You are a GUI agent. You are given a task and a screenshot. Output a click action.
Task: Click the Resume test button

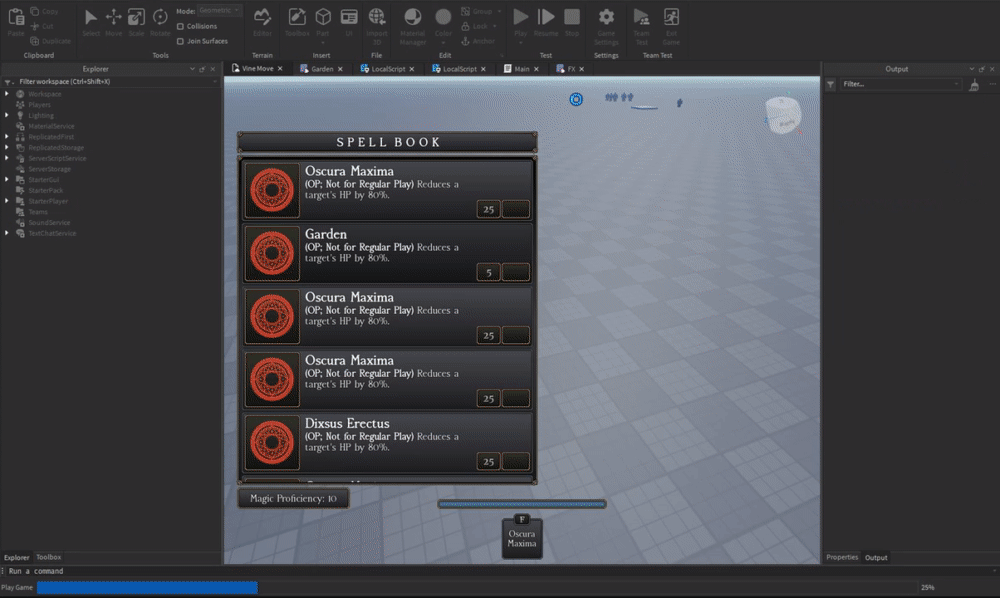tap(546, 17)
